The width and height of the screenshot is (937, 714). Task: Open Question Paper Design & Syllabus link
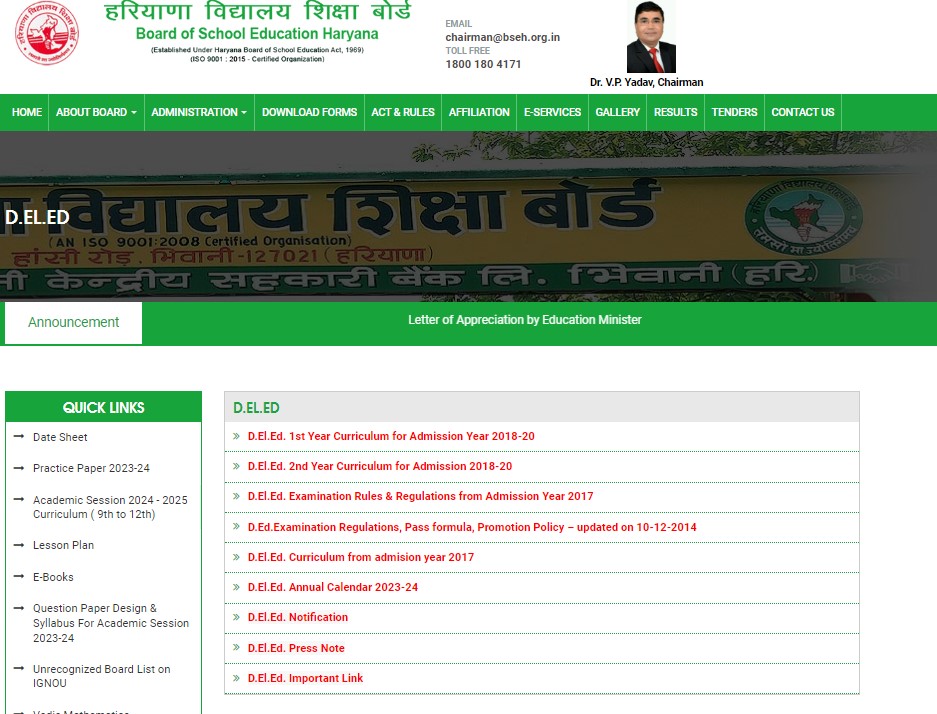[x=111, y=623]
